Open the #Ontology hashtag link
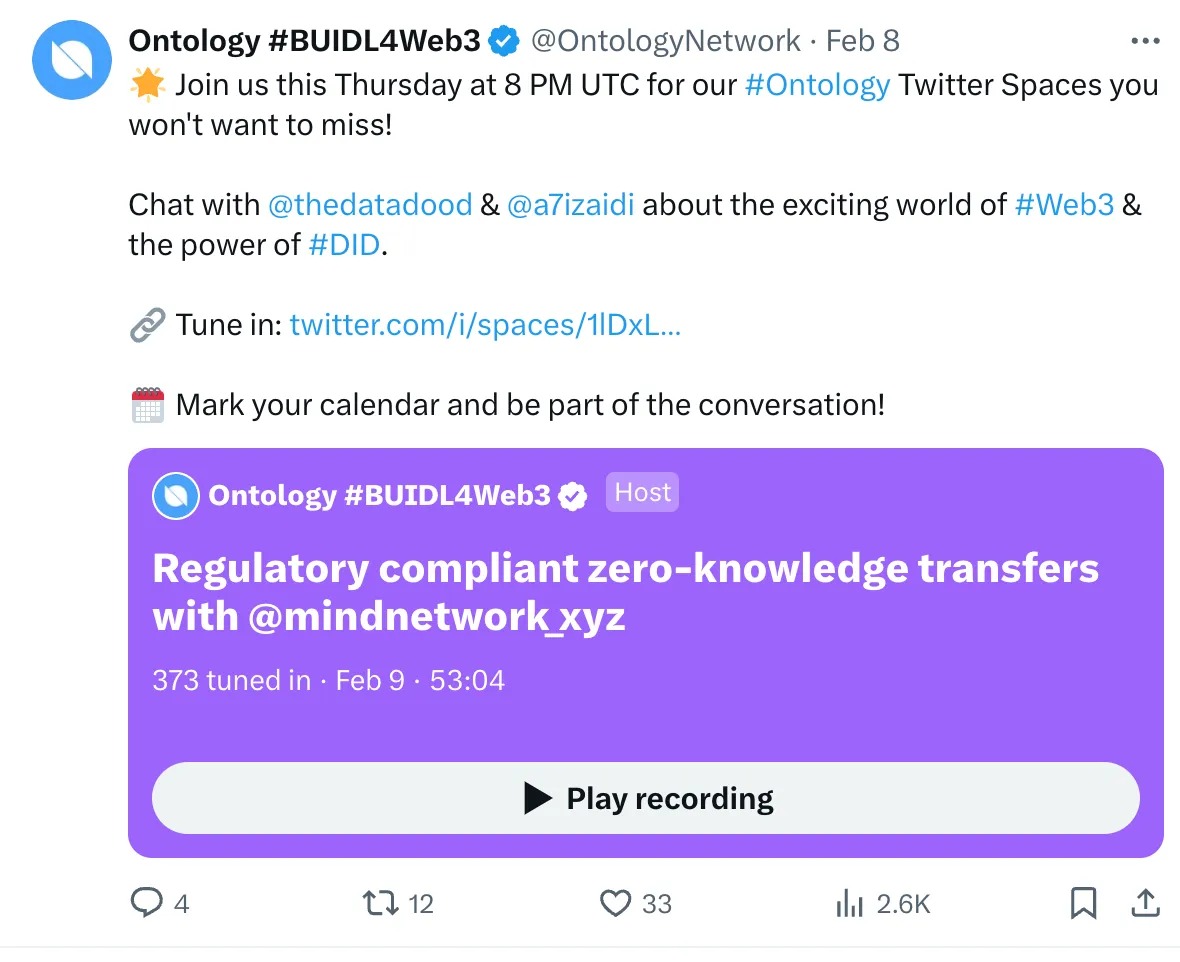This screenshot has width=1180, height=962. pos(817,84)
